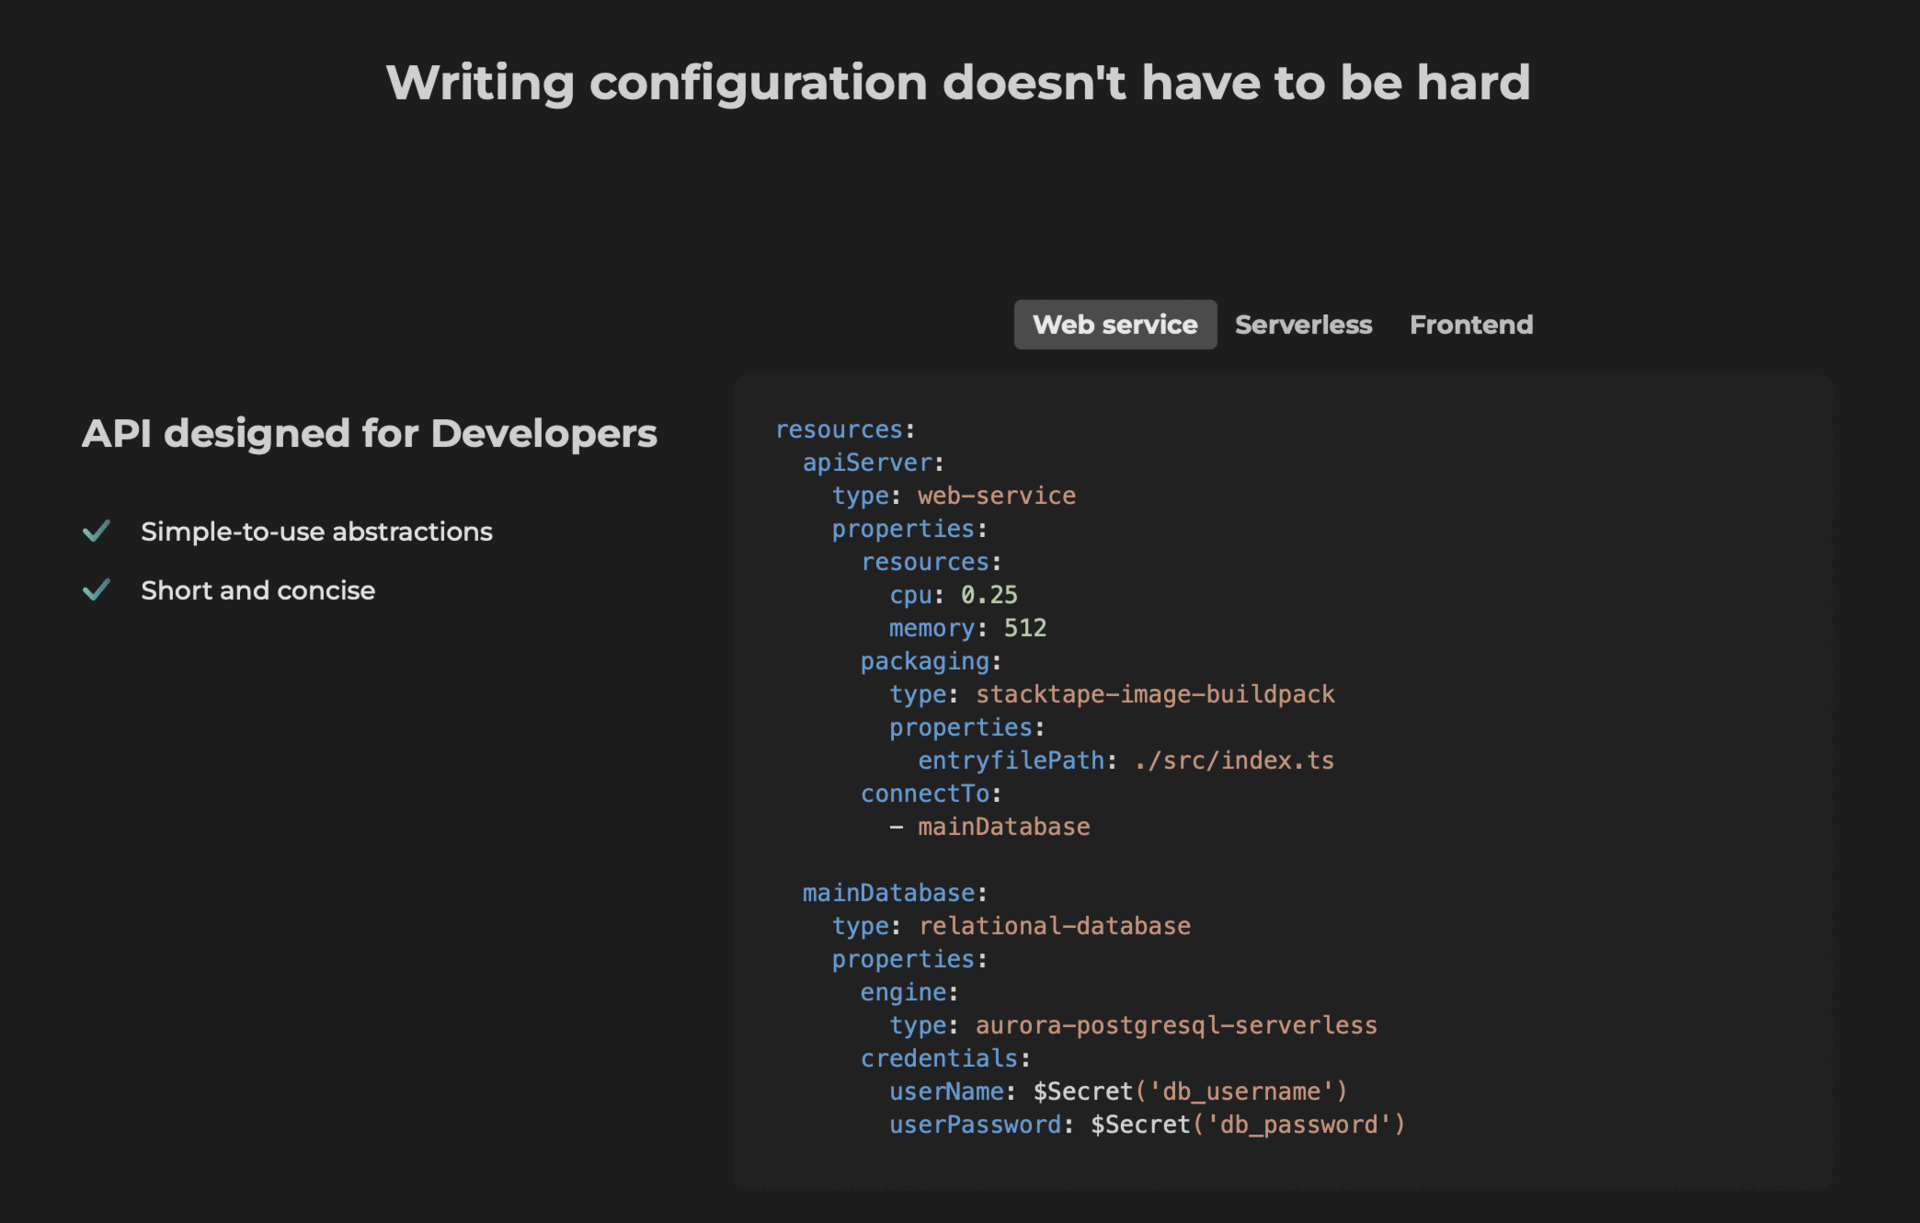Viewport: 1920px width, 1223px height.
Task: Select the Web service tab
Action: [1115, 325]
